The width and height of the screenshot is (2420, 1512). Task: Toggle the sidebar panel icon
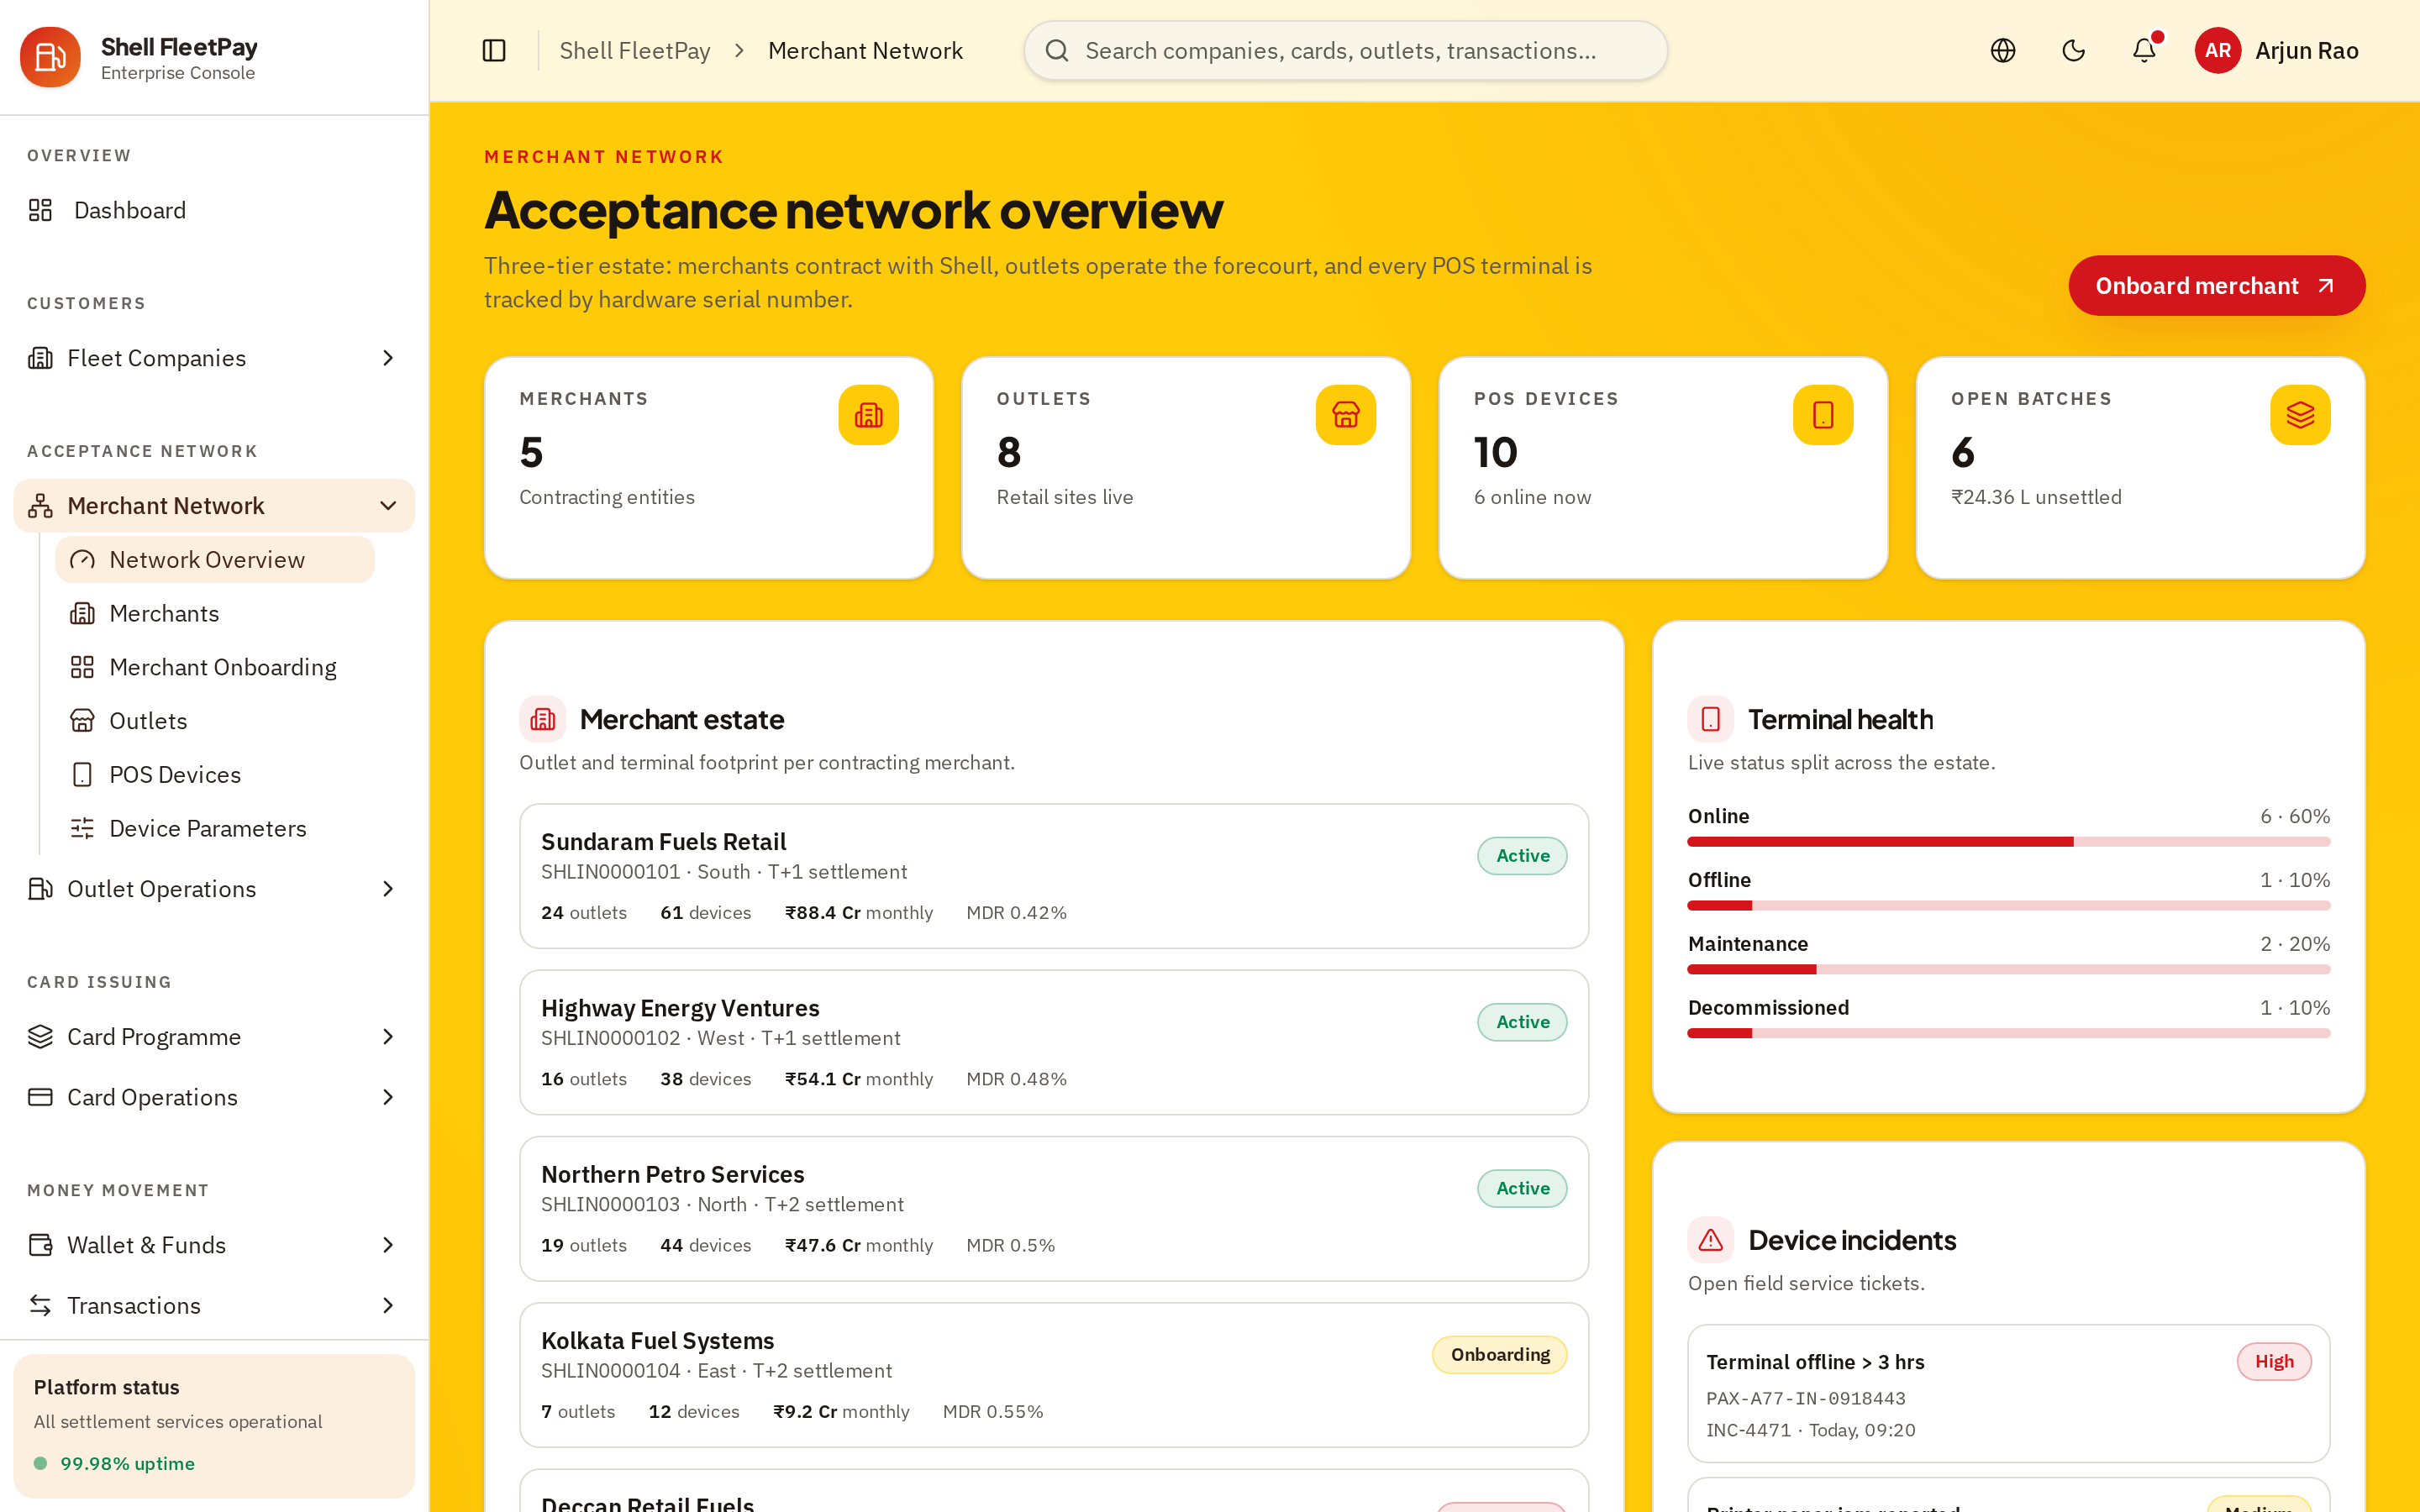494,50
